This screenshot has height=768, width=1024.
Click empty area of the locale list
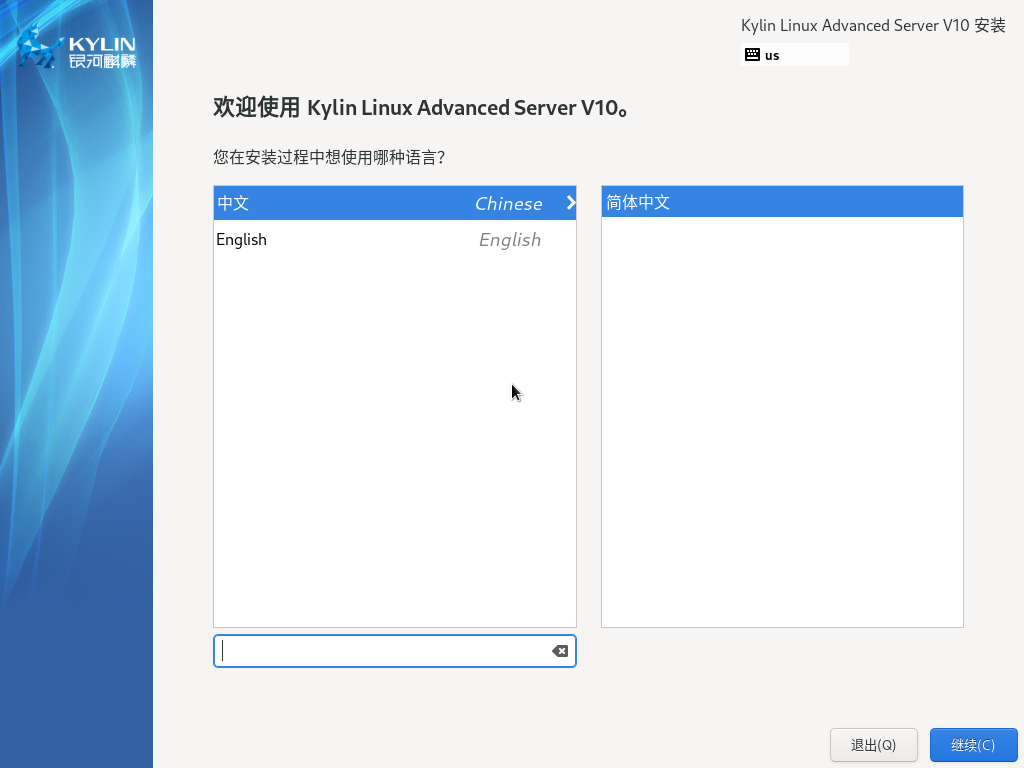[782, 420]
